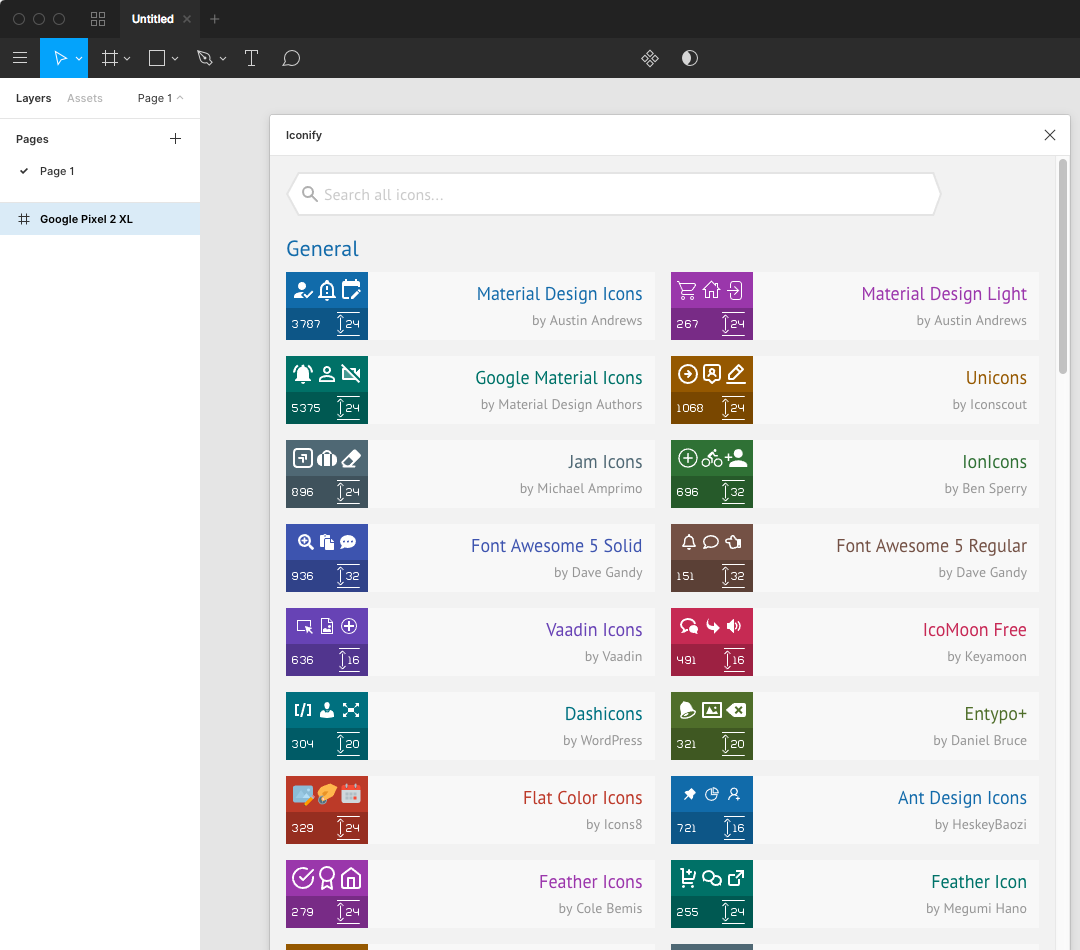Open Ant Design Icons collection
Viewport: 1080px width, 950px height.
coord(855,810)
